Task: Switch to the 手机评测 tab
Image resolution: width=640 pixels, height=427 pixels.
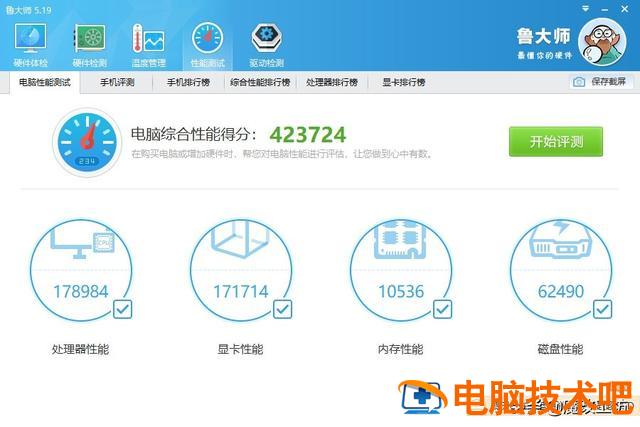Action: click(x=117, y=82)
